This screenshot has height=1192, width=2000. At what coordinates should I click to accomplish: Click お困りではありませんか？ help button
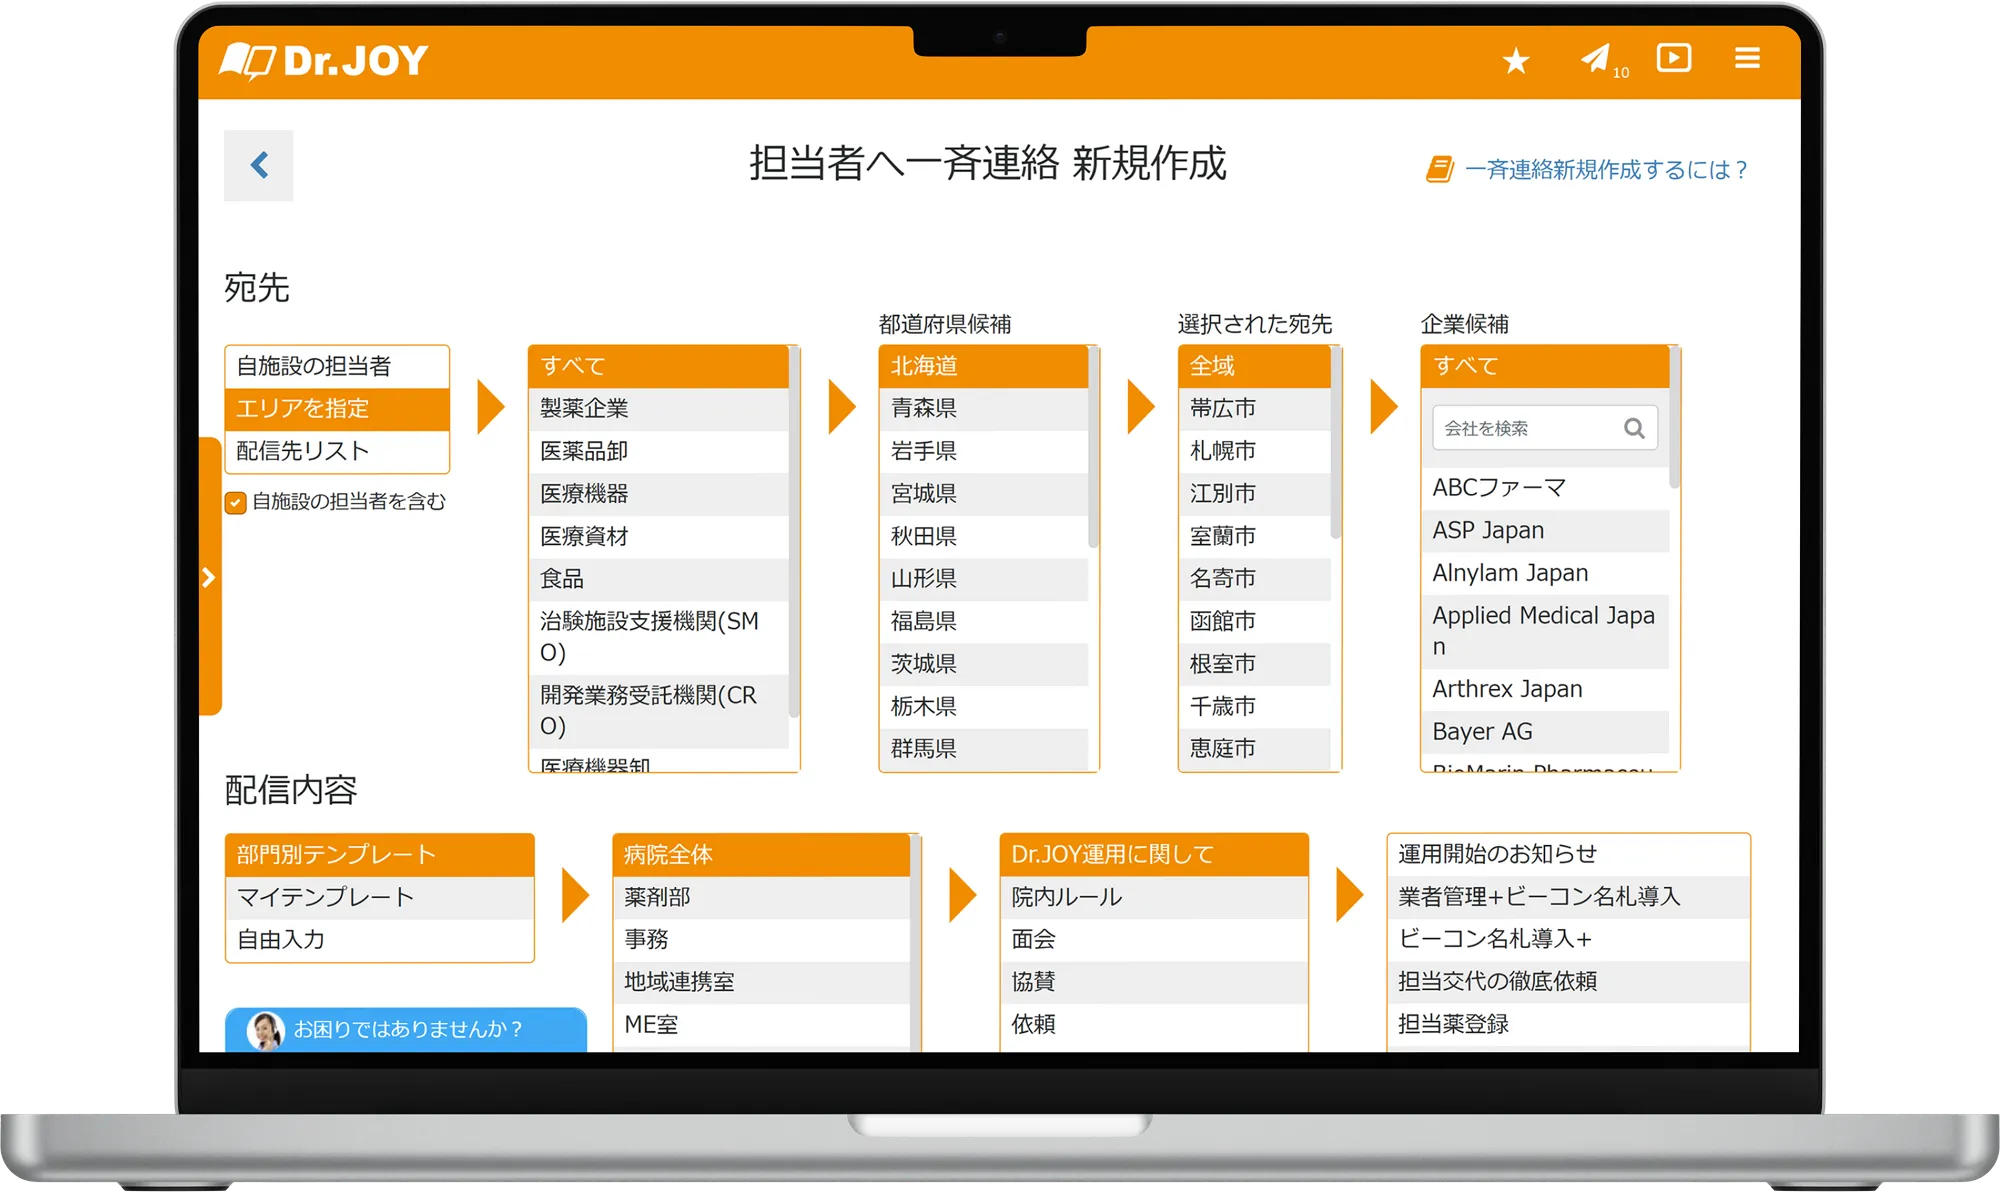(407, 1029)
